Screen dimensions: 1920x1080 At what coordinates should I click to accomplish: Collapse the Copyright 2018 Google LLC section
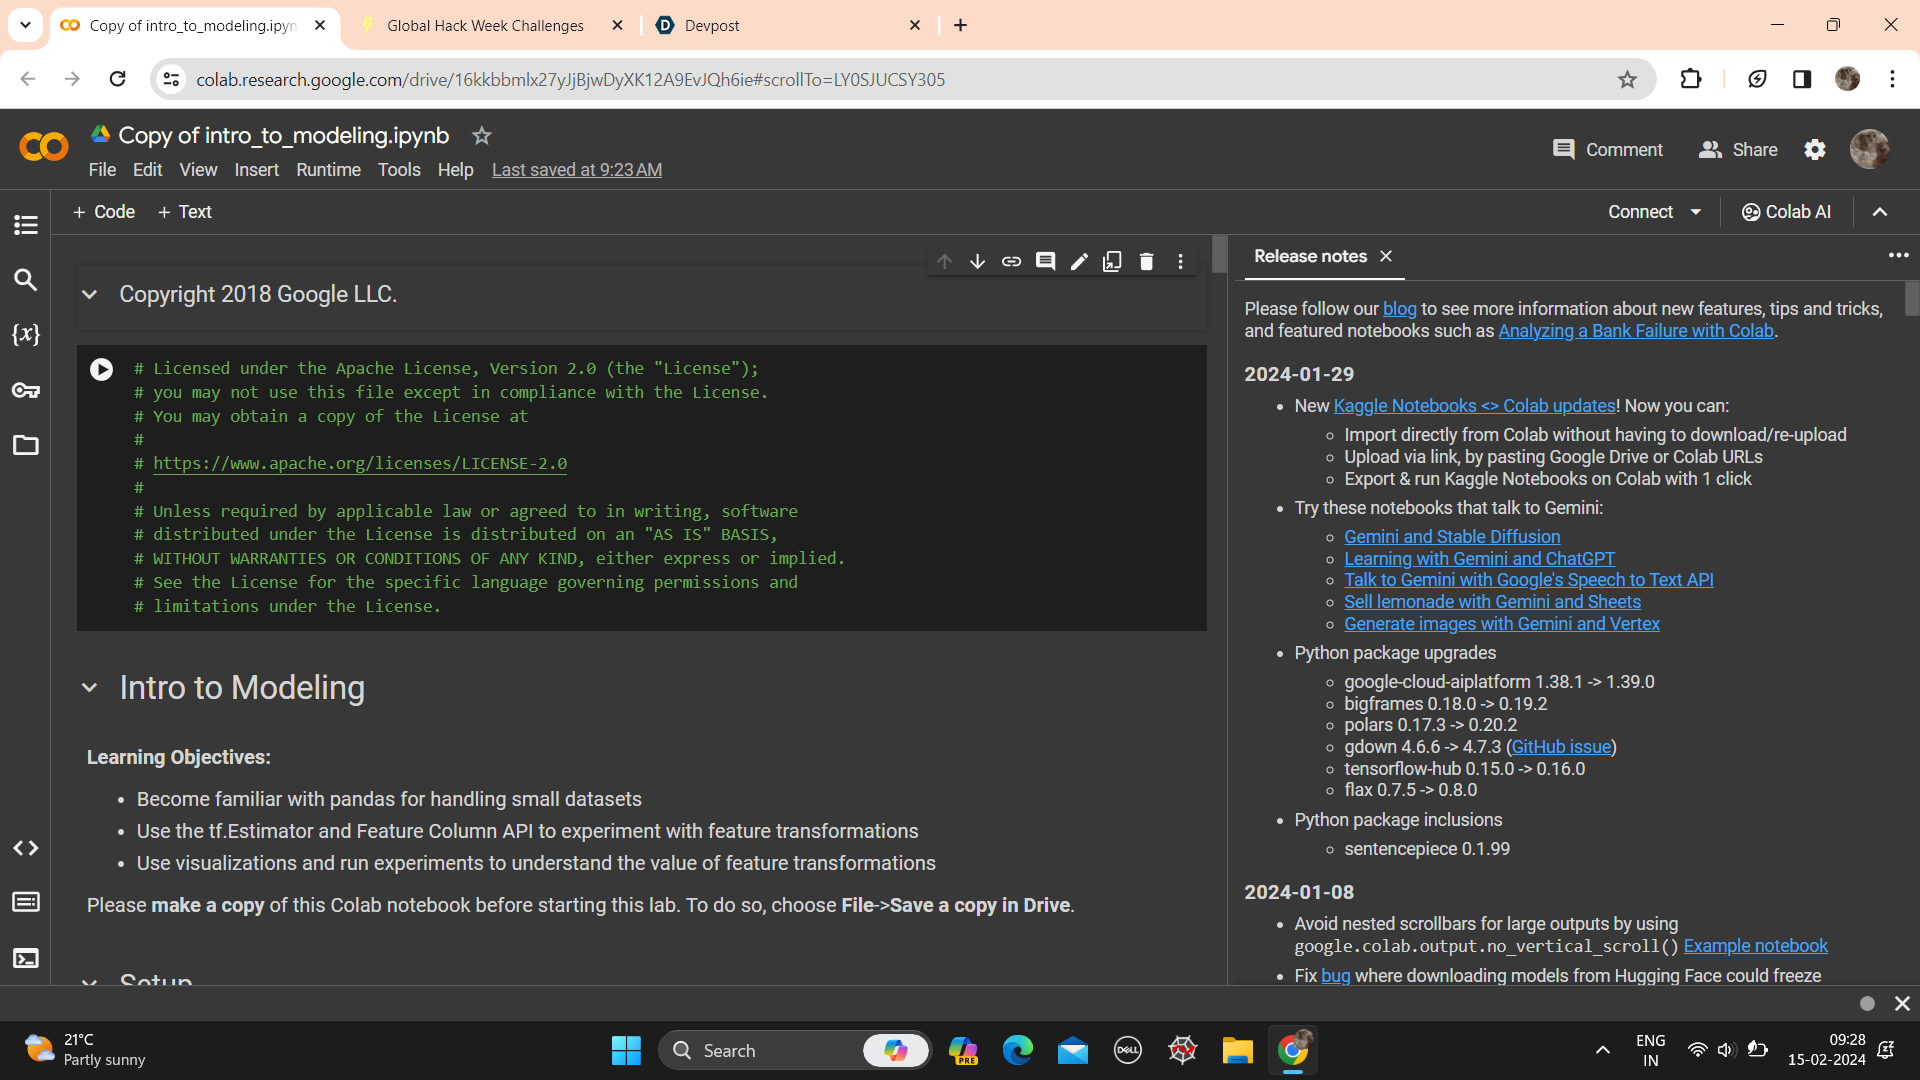click(90, 295)
